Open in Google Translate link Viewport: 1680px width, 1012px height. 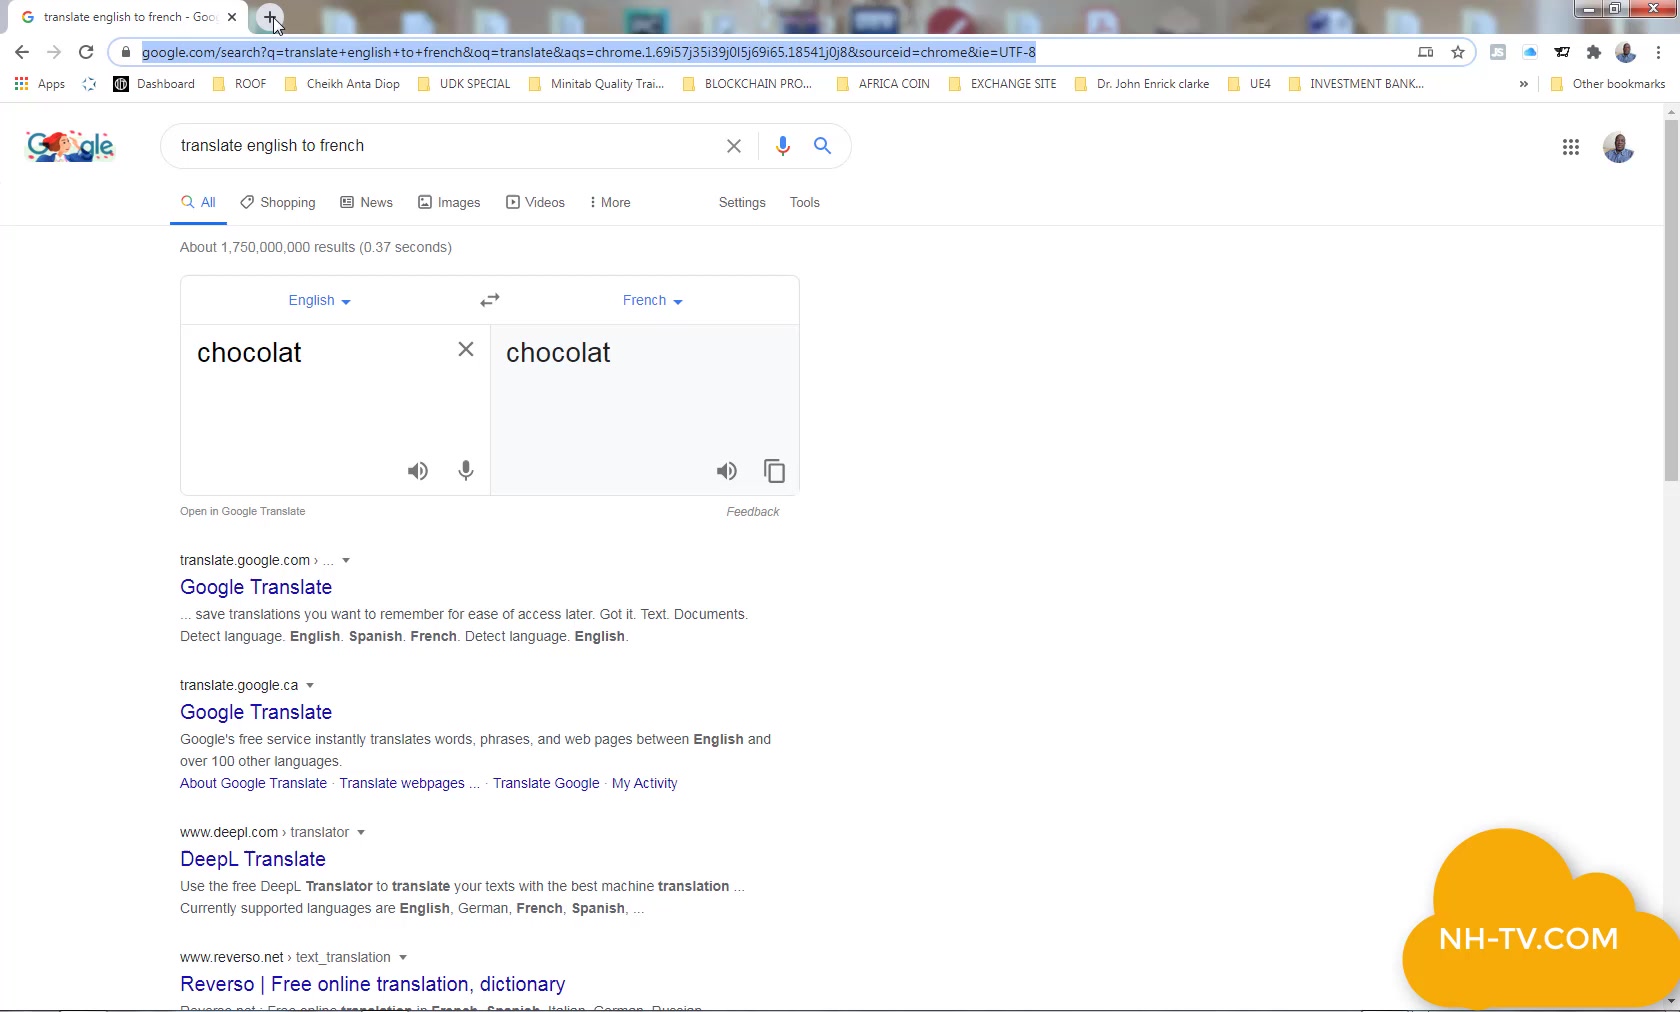pos(243,512)
